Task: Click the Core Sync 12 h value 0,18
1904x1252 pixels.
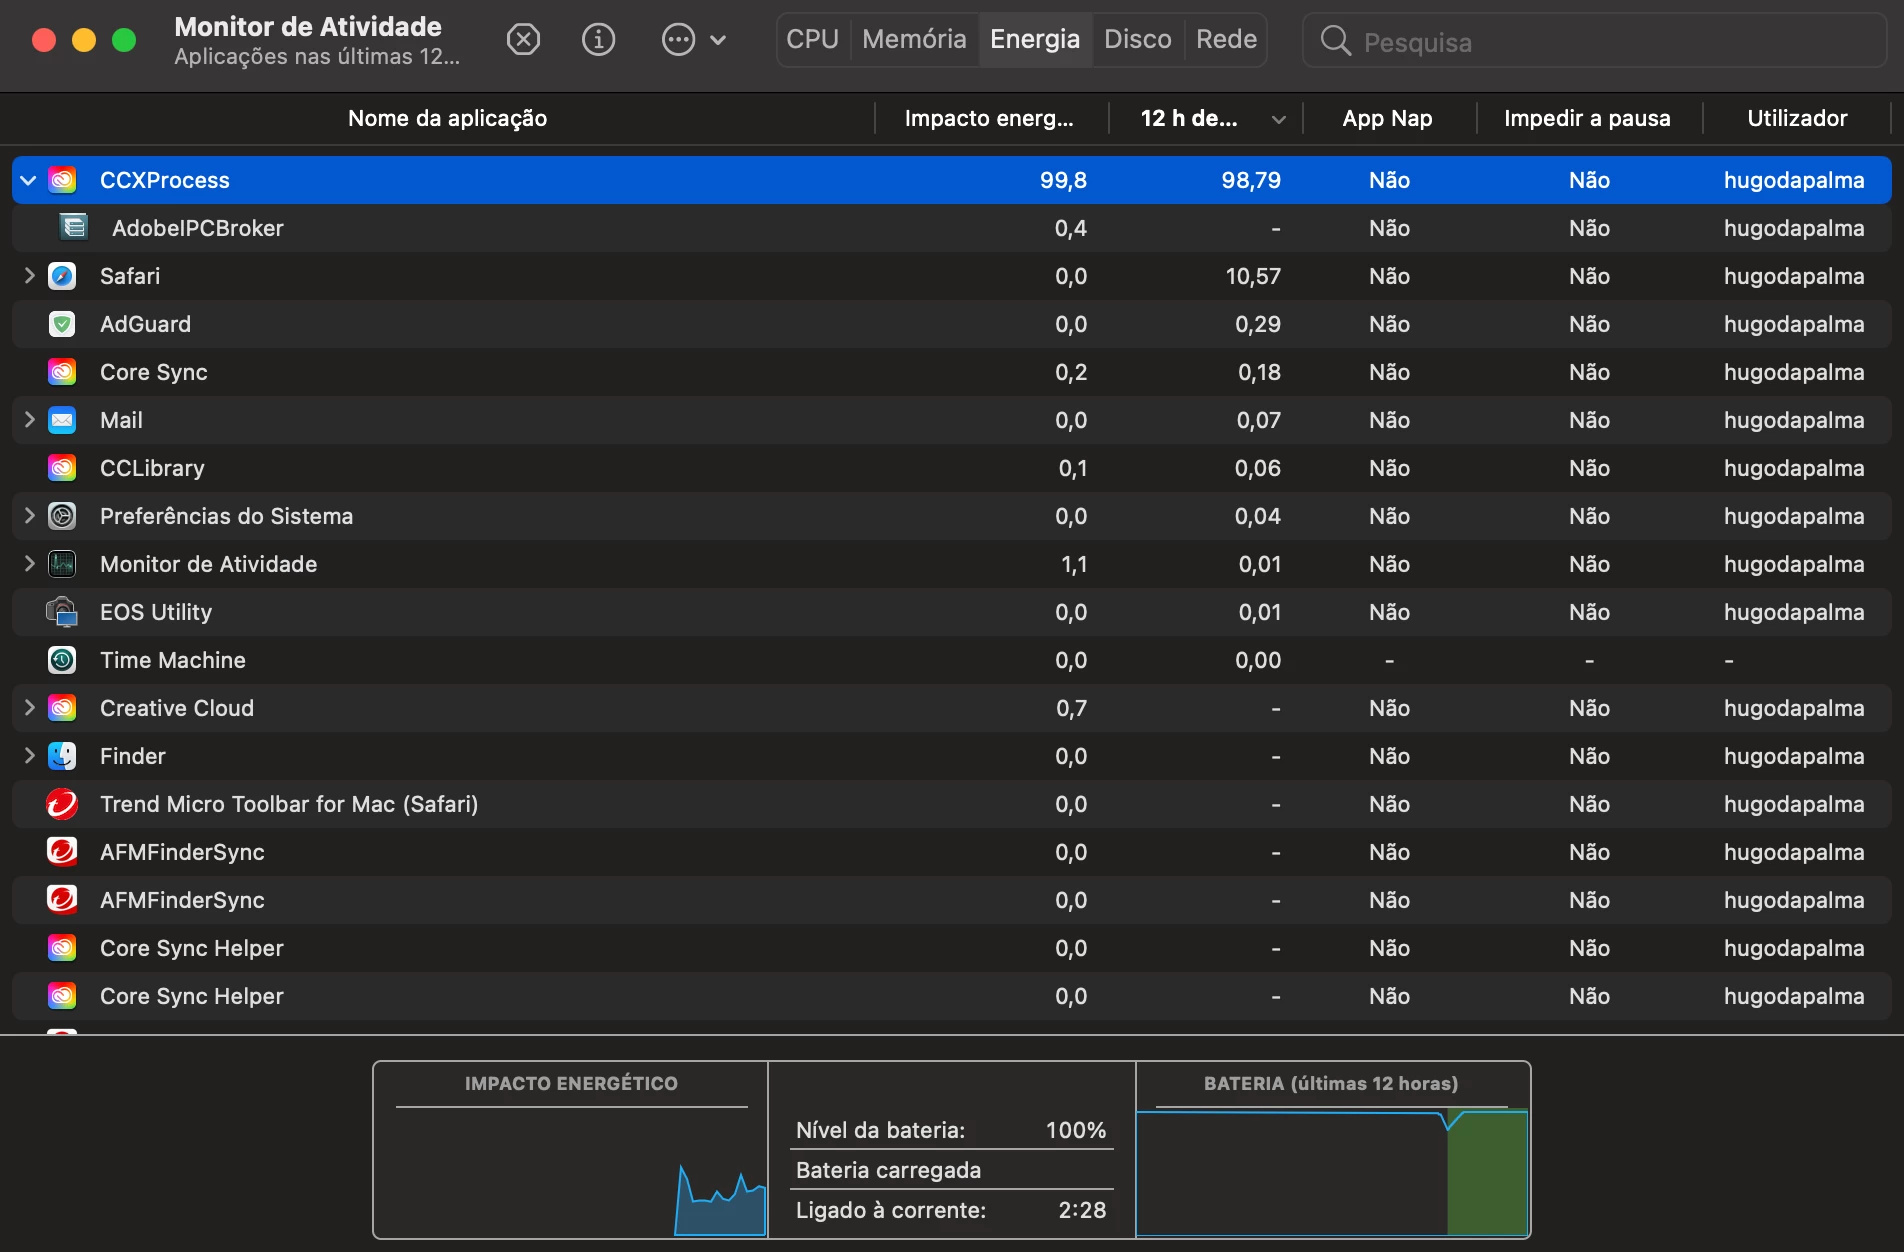Action: coord(1259,373)
